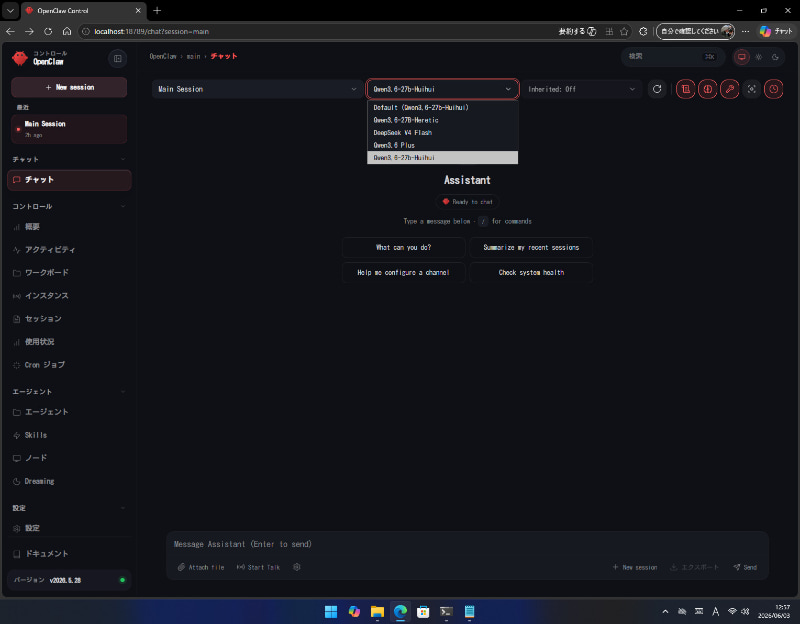Switch to light theme sun icon
Viewport: 800px width, 624px height.
[759, 57]
